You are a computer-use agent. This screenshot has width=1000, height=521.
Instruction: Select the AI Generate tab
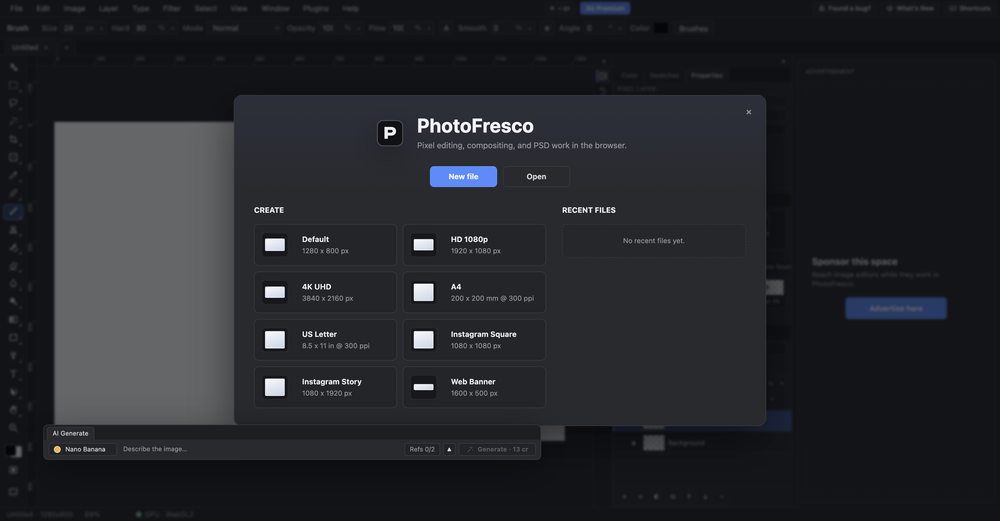70,433
